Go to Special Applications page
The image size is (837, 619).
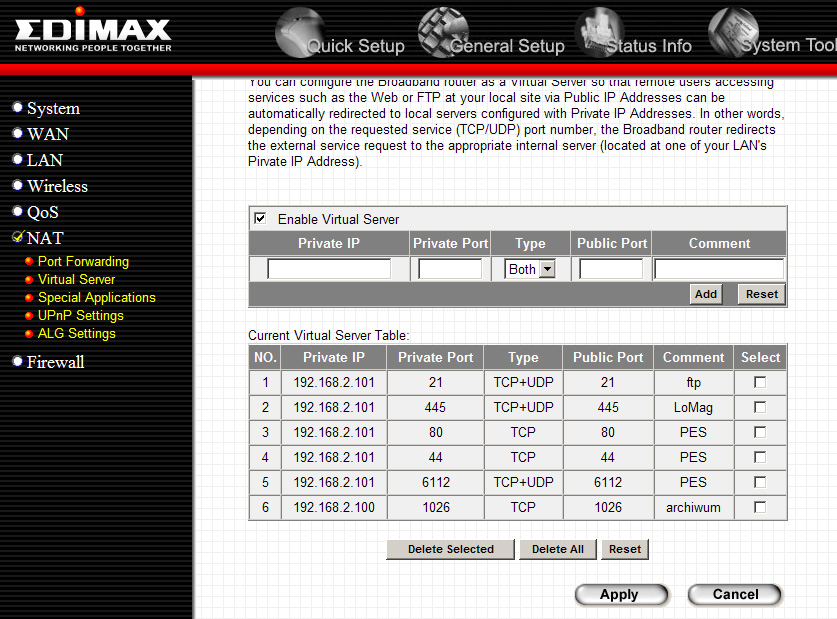[97, 298]
